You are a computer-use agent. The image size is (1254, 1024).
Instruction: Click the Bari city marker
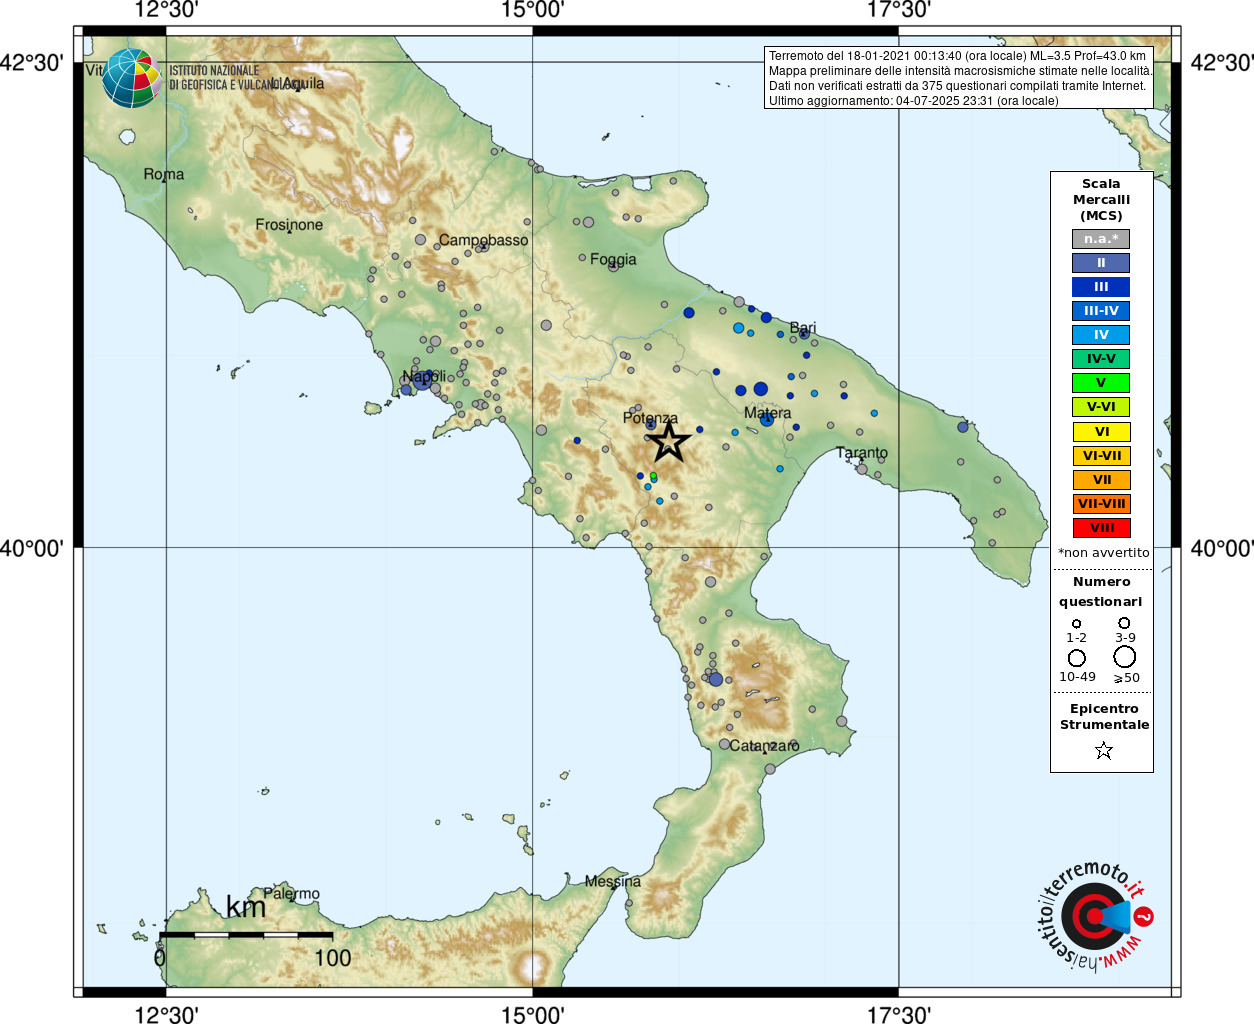pos(804,334)
